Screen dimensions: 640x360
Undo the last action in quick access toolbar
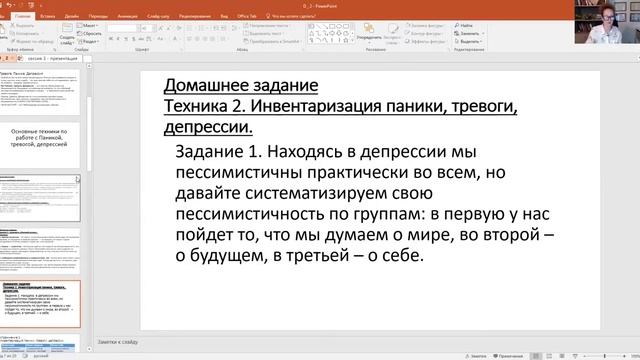pyautogui.click(x=10, y=5)
